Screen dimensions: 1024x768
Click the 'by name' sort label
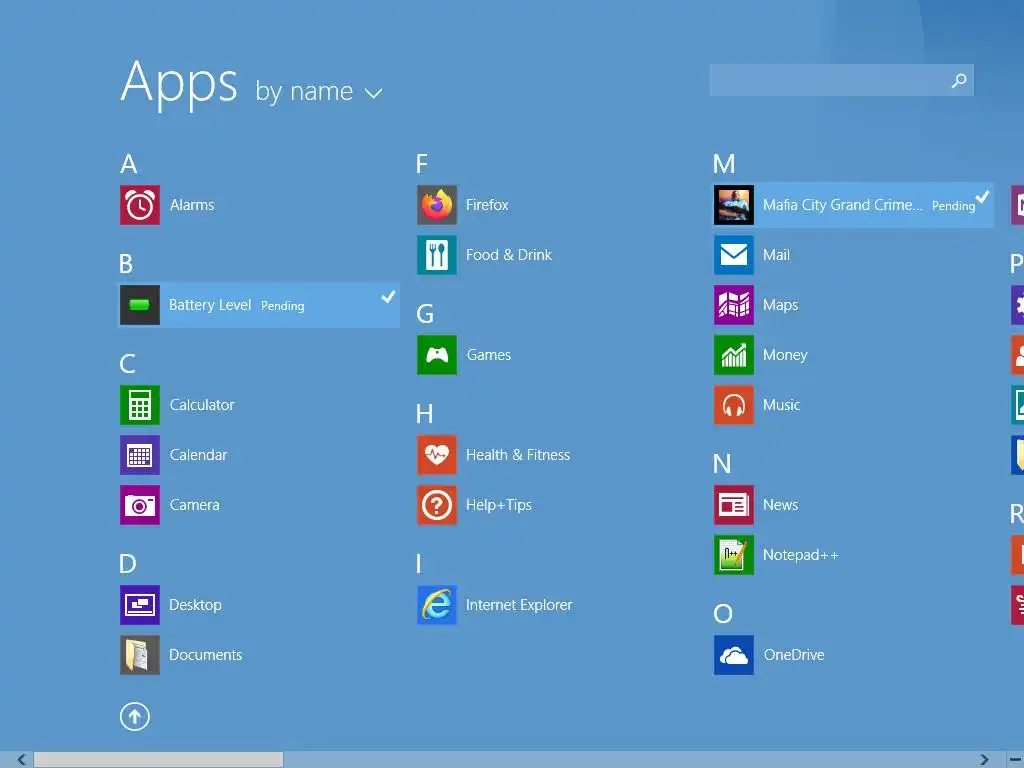[304, 91]
